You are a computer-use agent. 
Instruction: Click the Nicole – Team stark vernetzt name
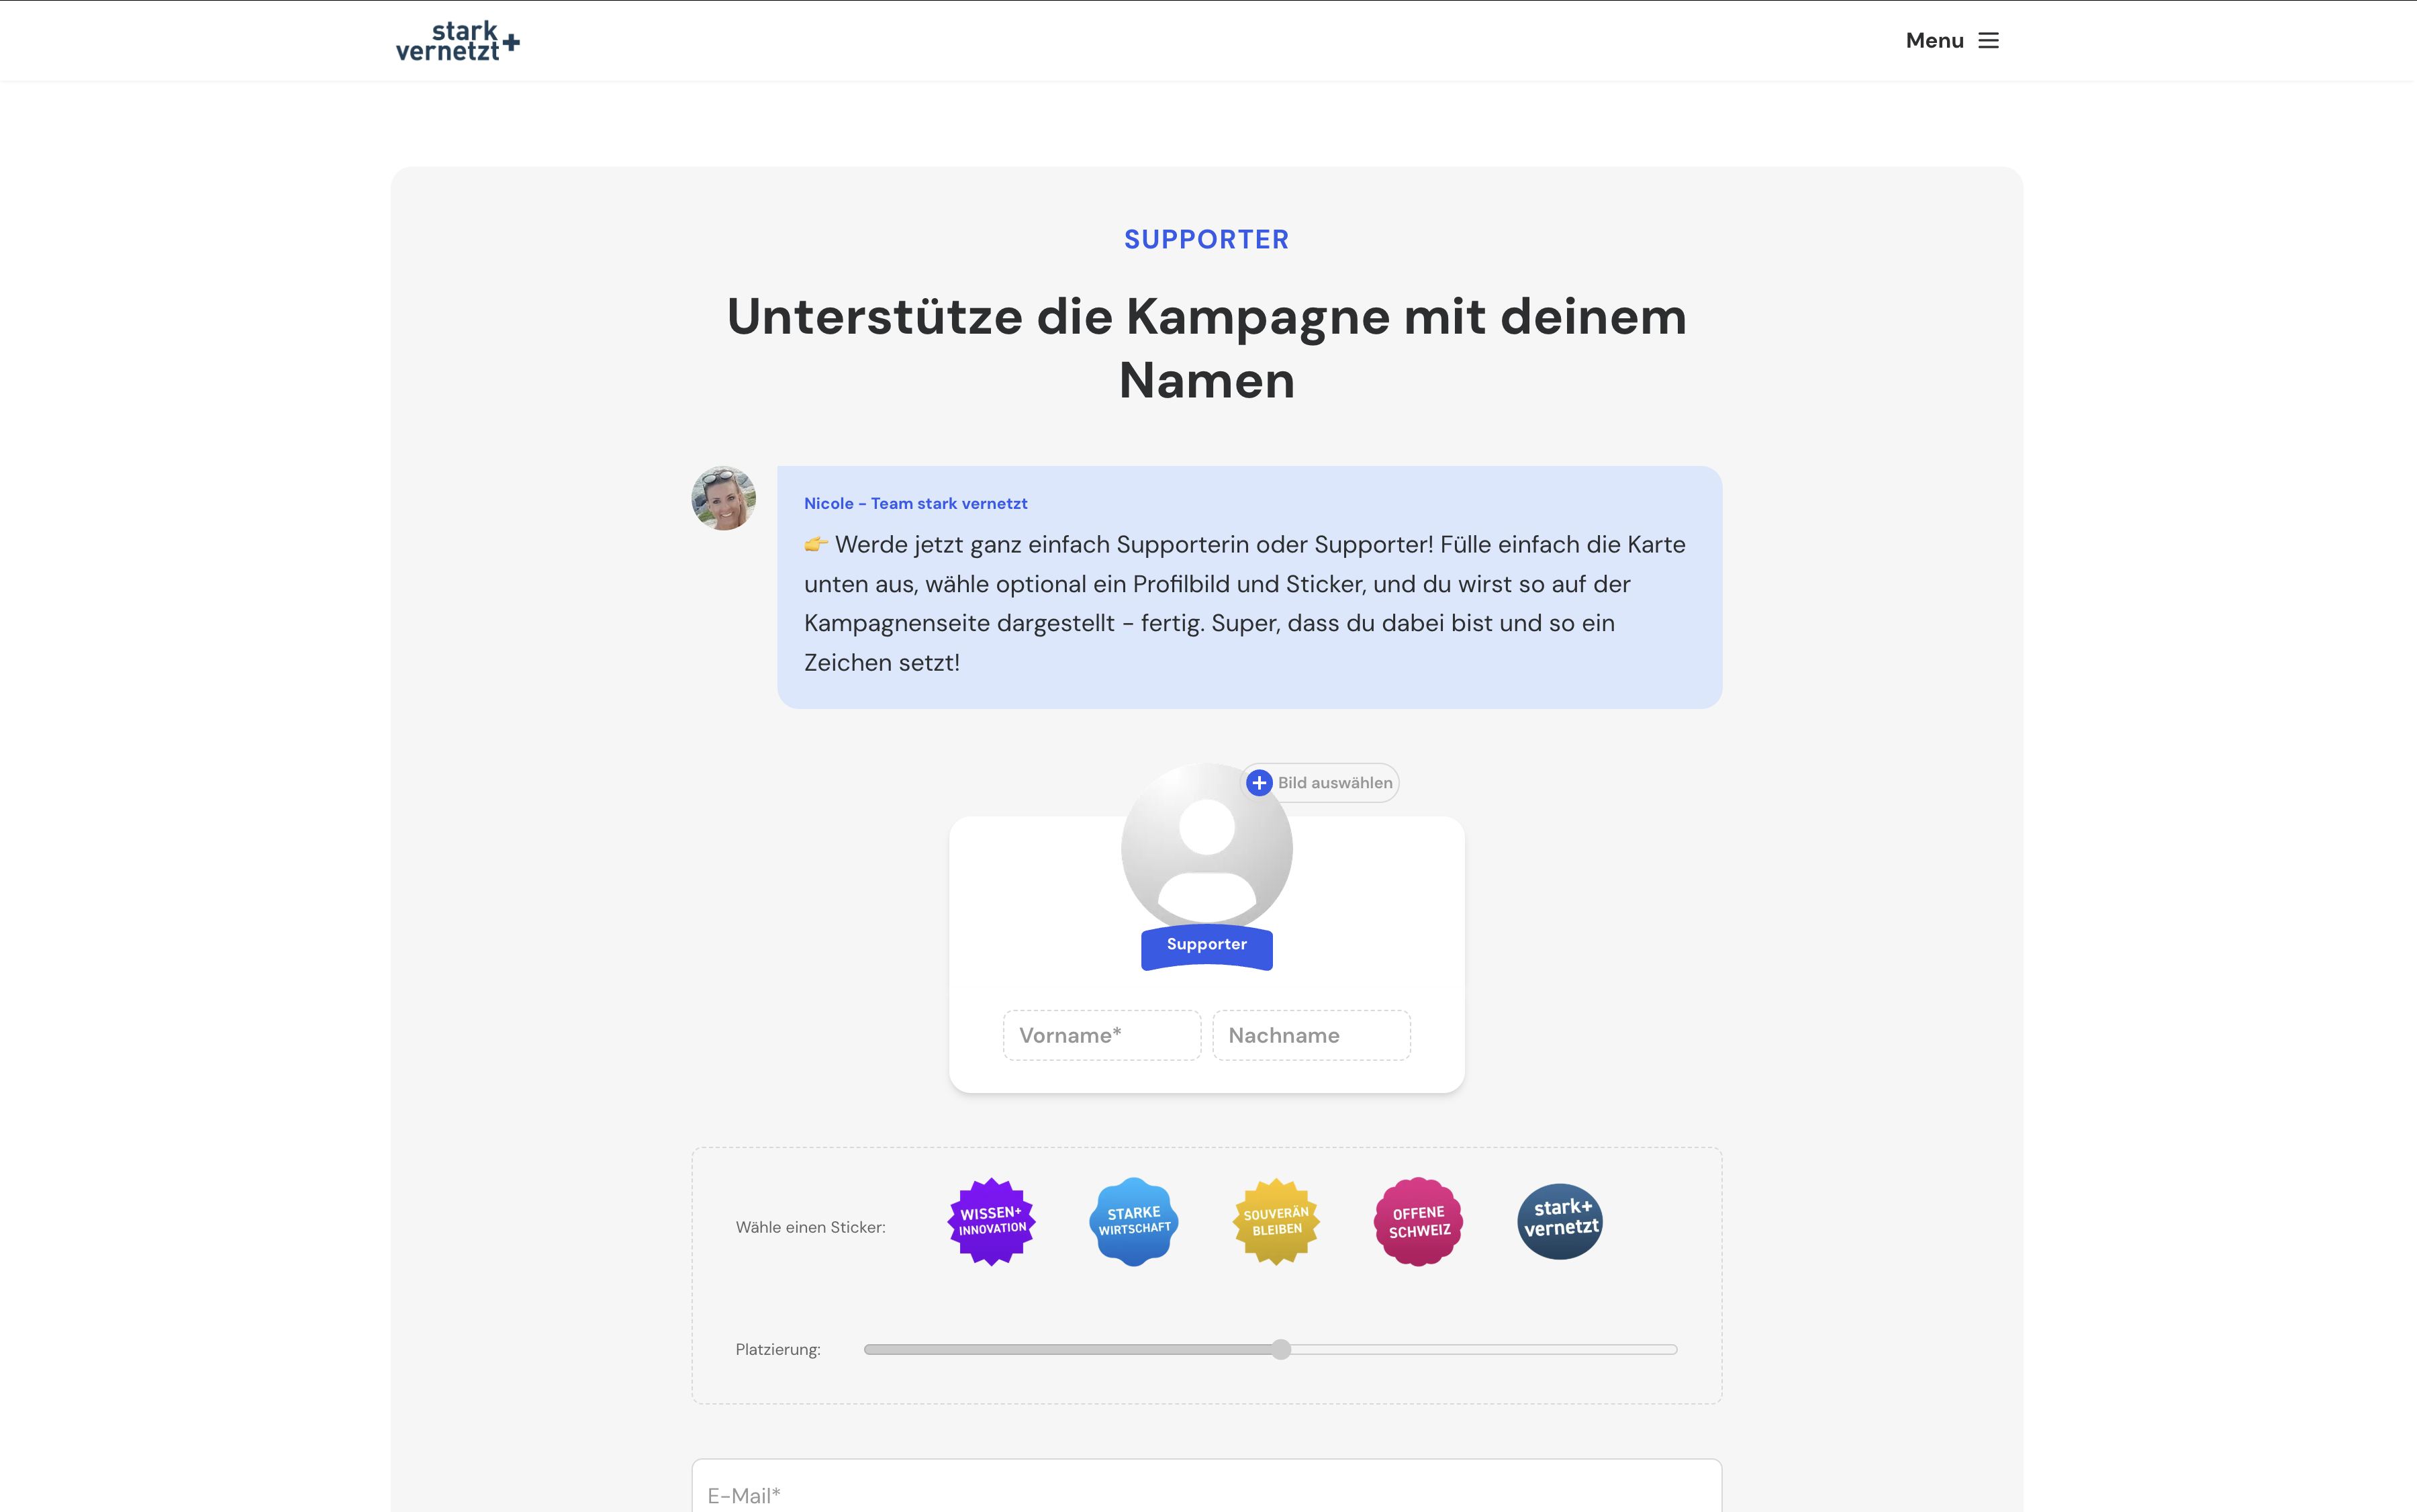(x=915, y=504)
